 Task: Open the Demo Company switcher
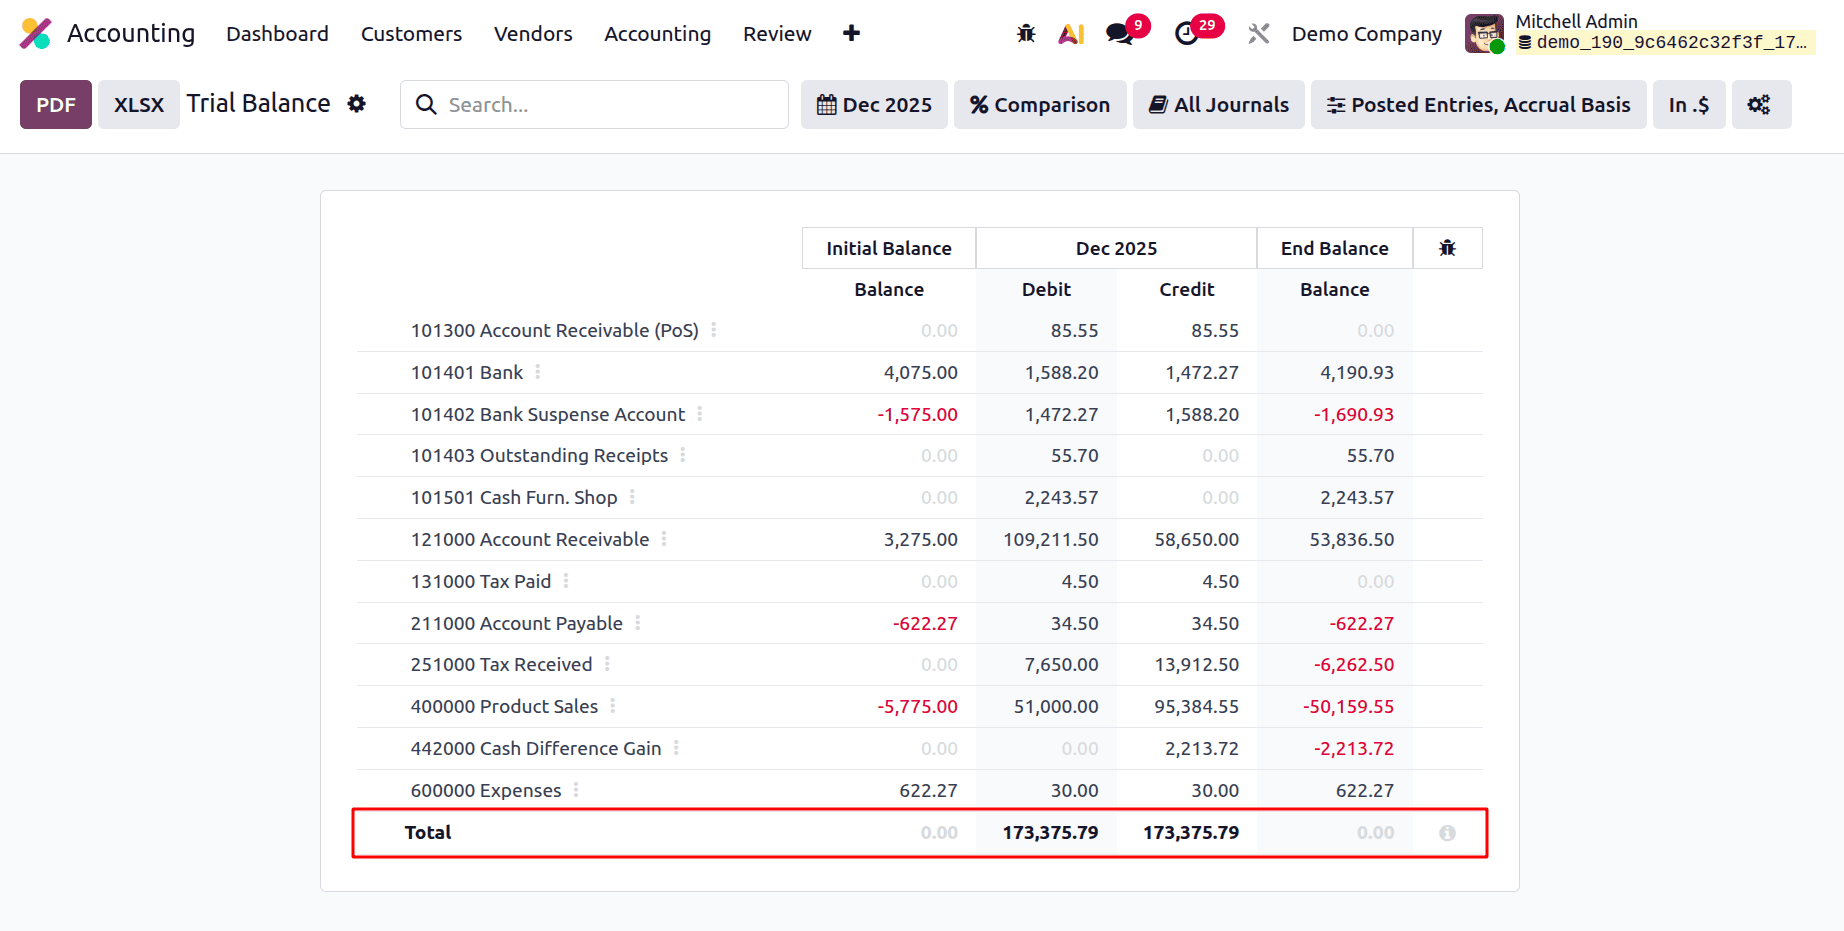coord(1366,34)
